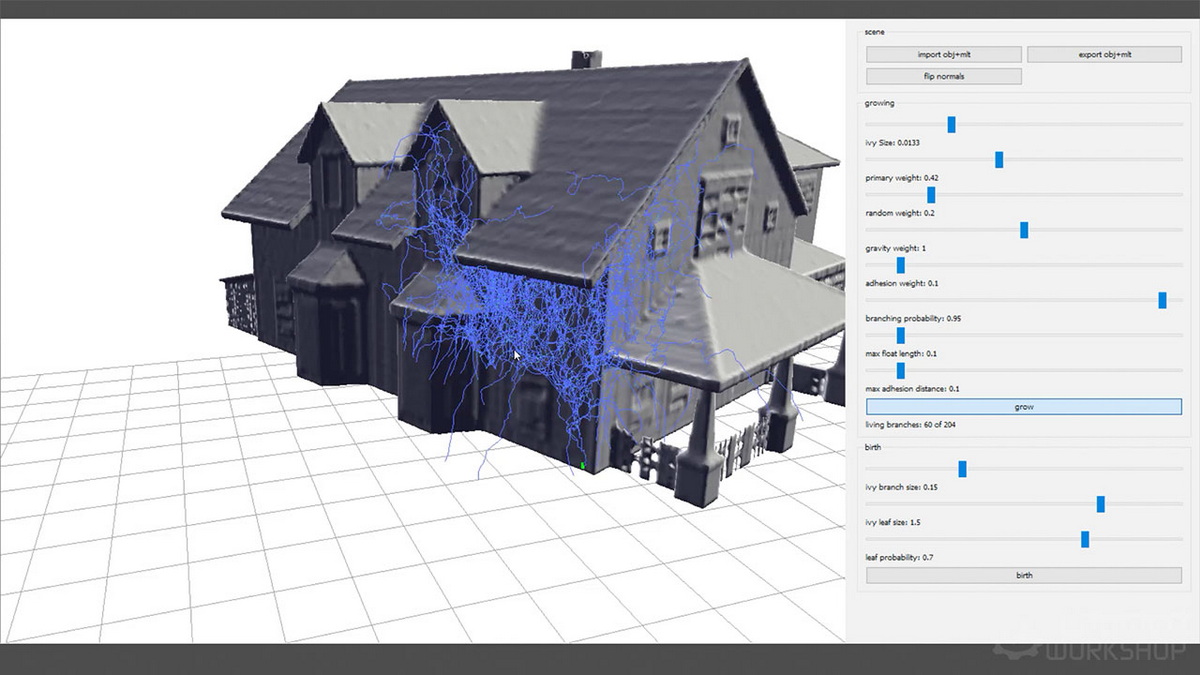Click the random weight slider handle
Screen dimensions: 1200x675
931,194
